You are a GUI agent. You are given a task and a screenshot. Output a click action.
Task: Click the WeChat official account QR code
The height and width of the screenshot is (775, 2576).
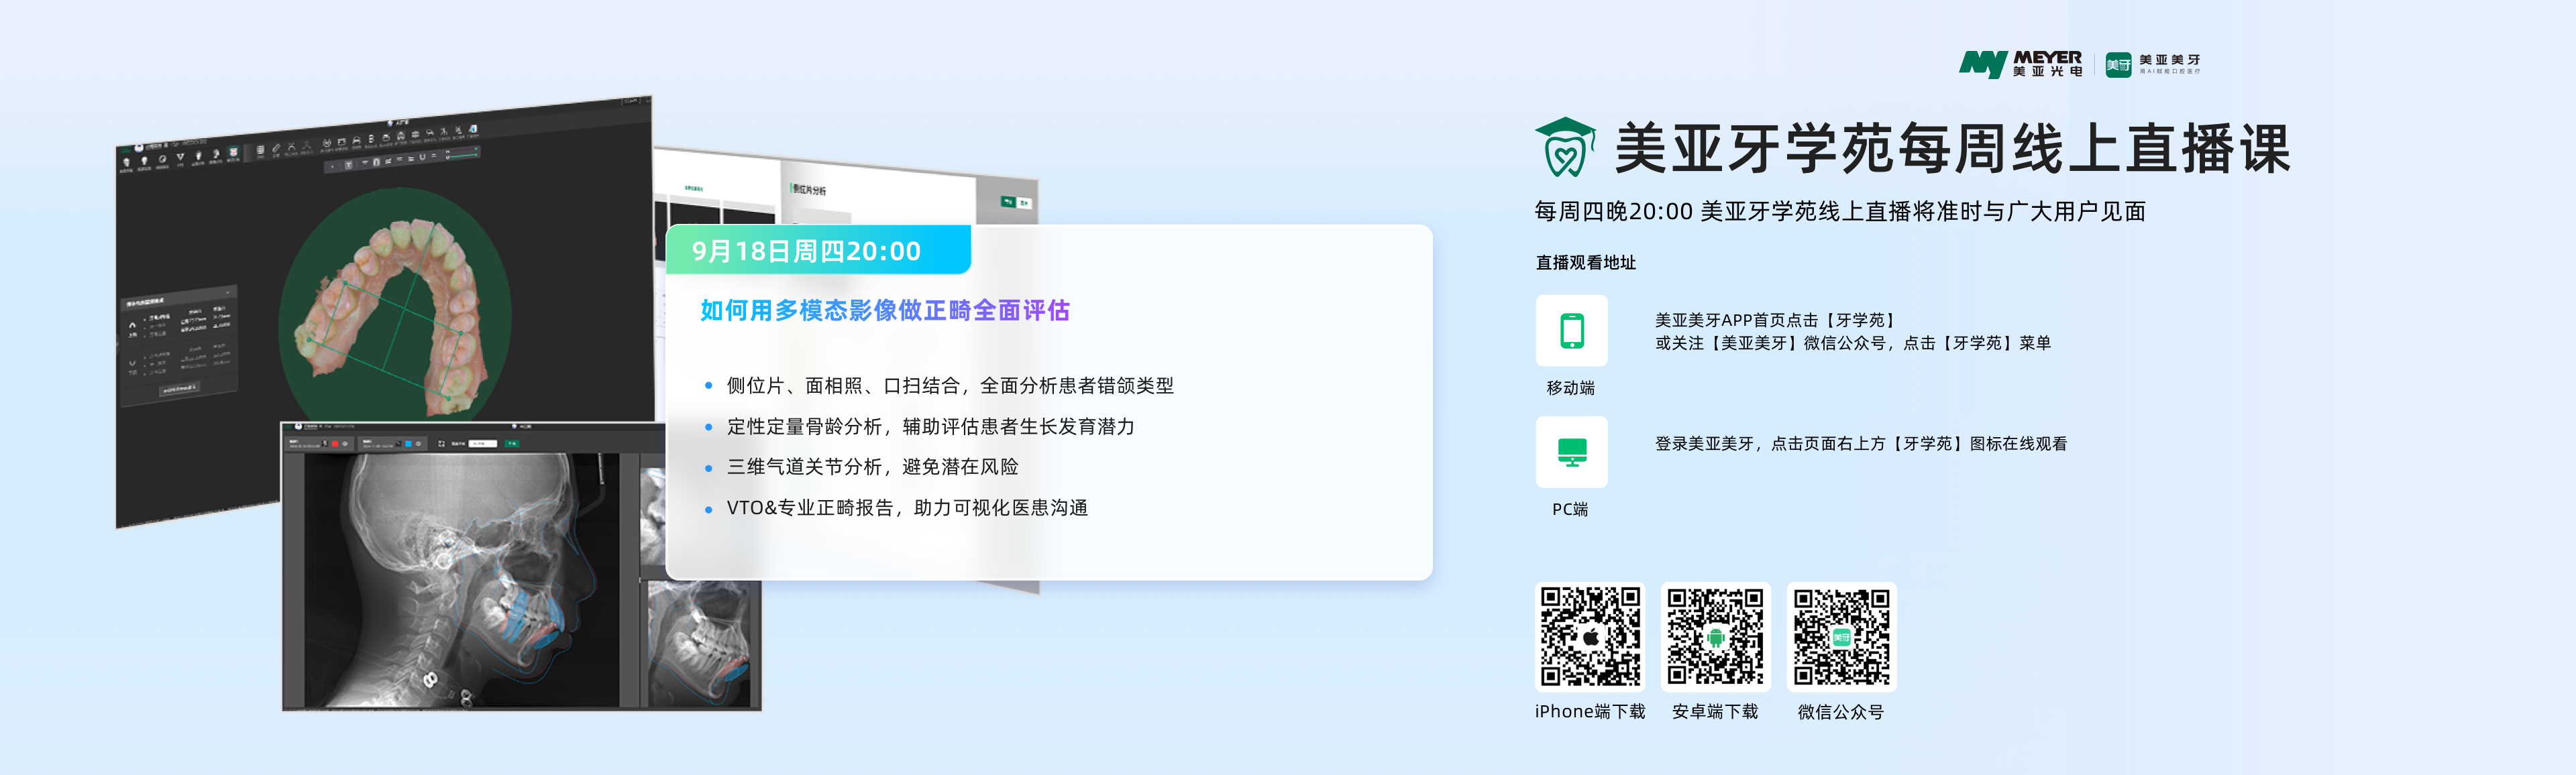[x=1841, y=637]
